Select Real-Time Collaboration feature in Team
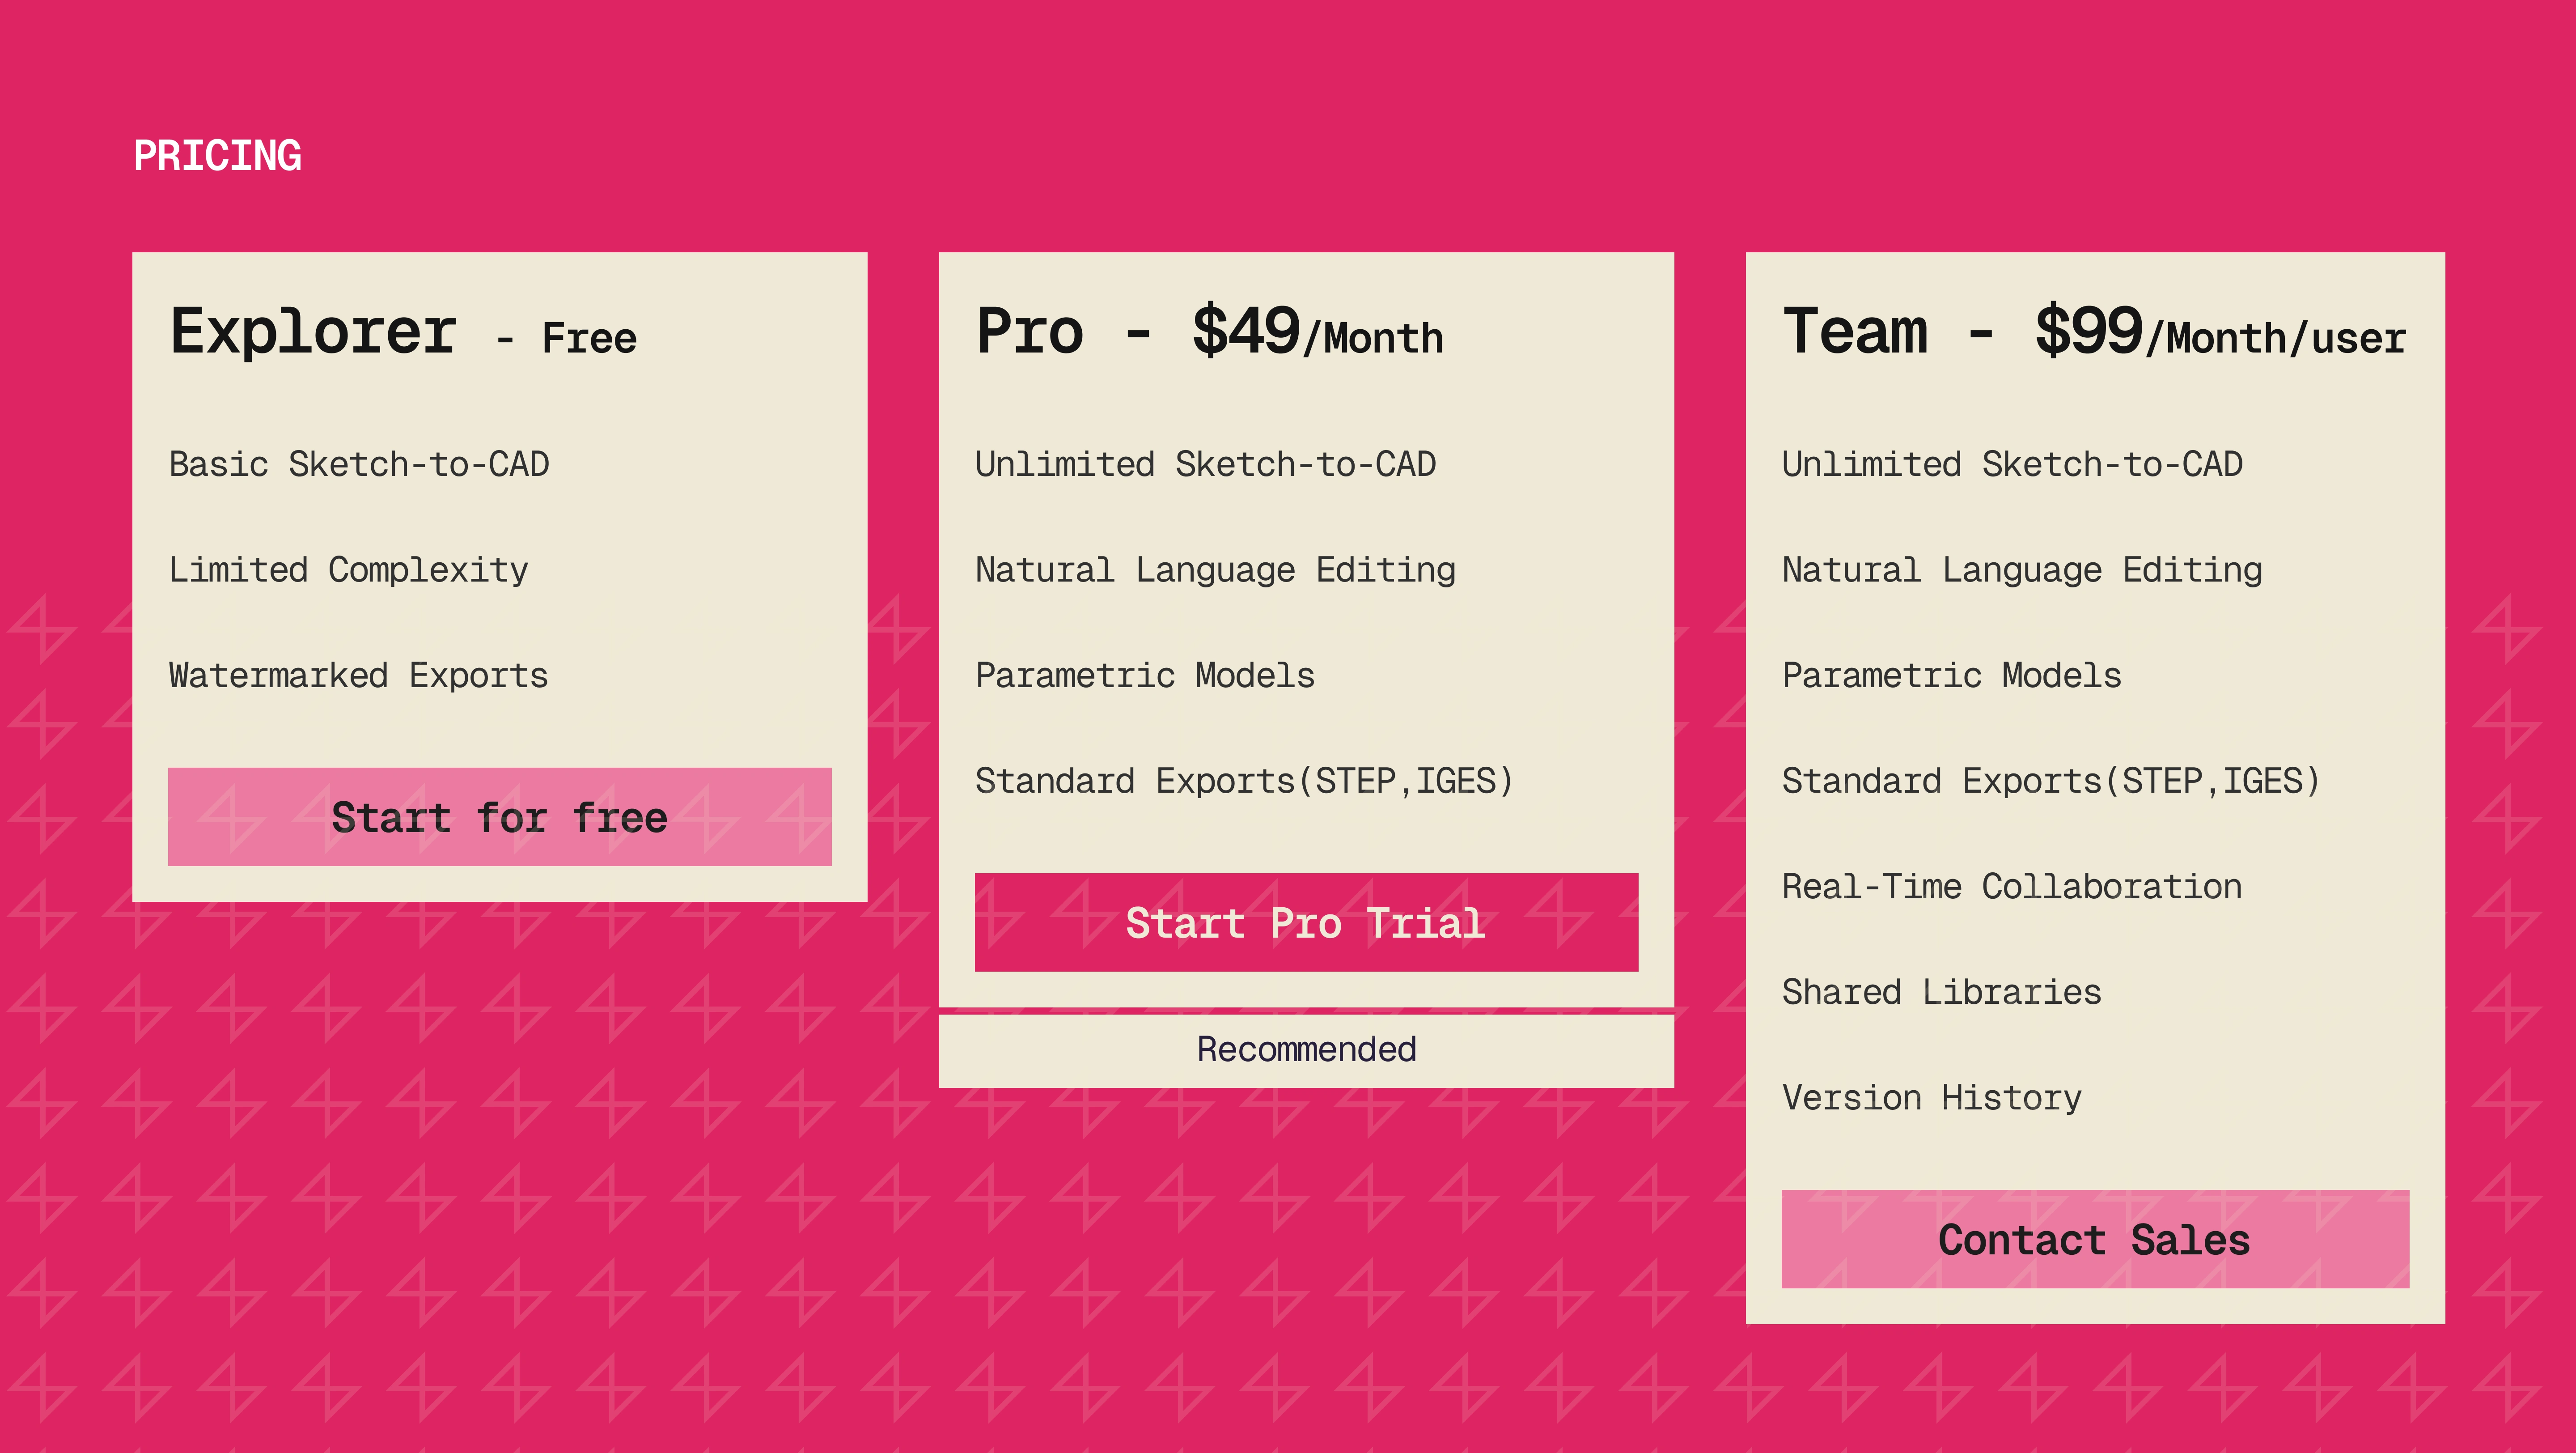2576x1453 pixels. [2011, 887]
